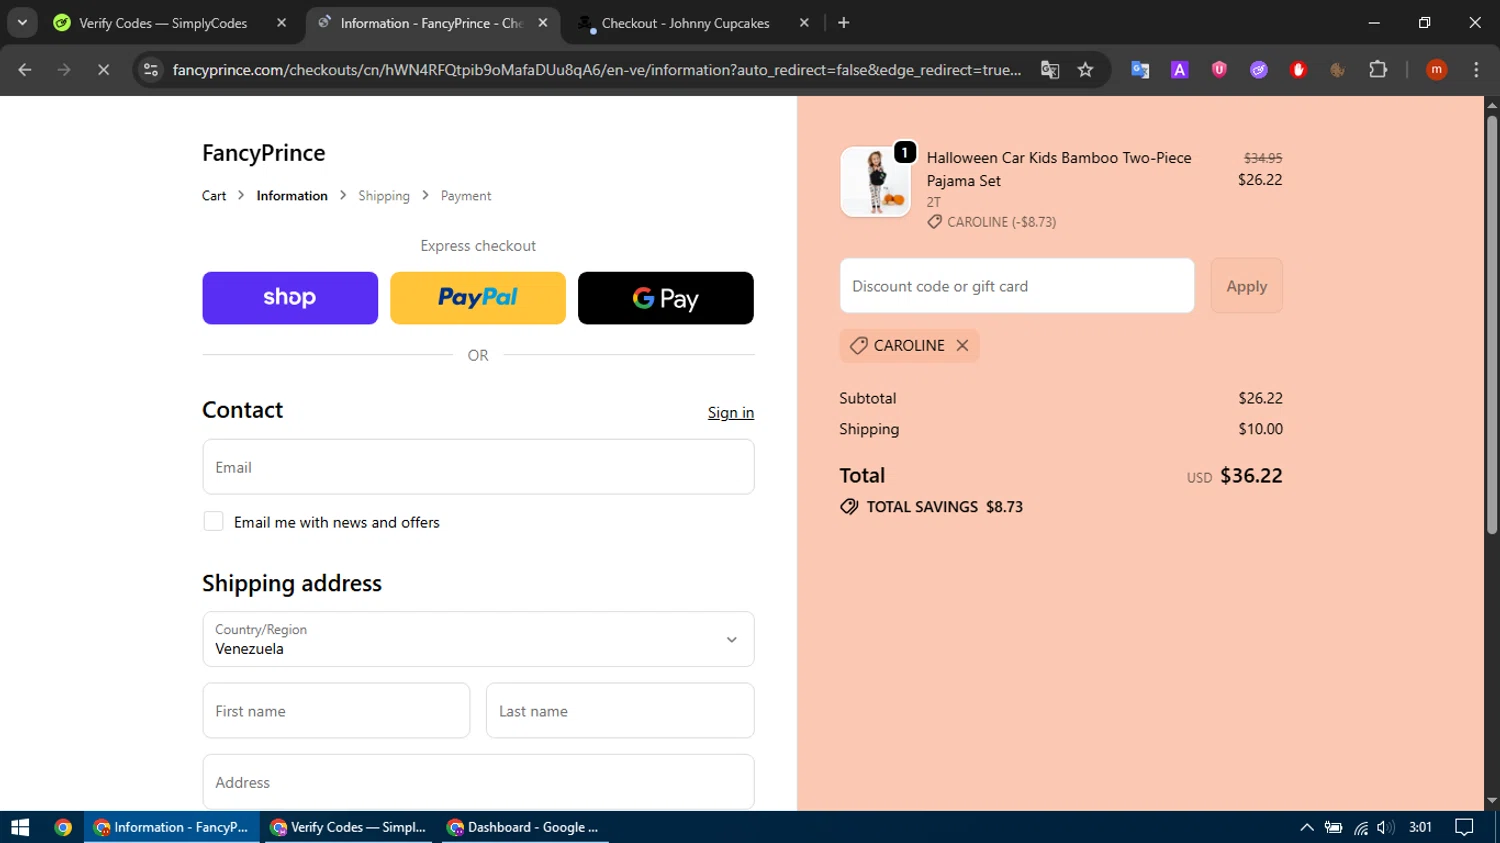
Task: Close the Verify Codes tab
Action: click(282, 23)
